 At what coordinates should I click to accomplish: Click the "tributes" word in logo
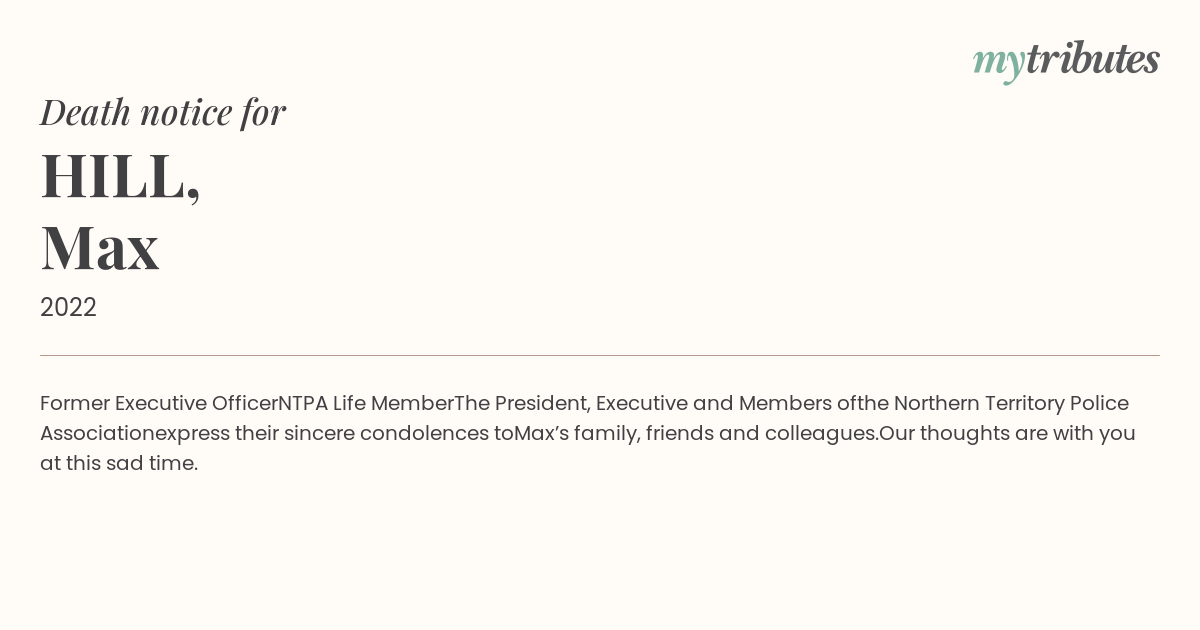click(x=1093, y=59)
